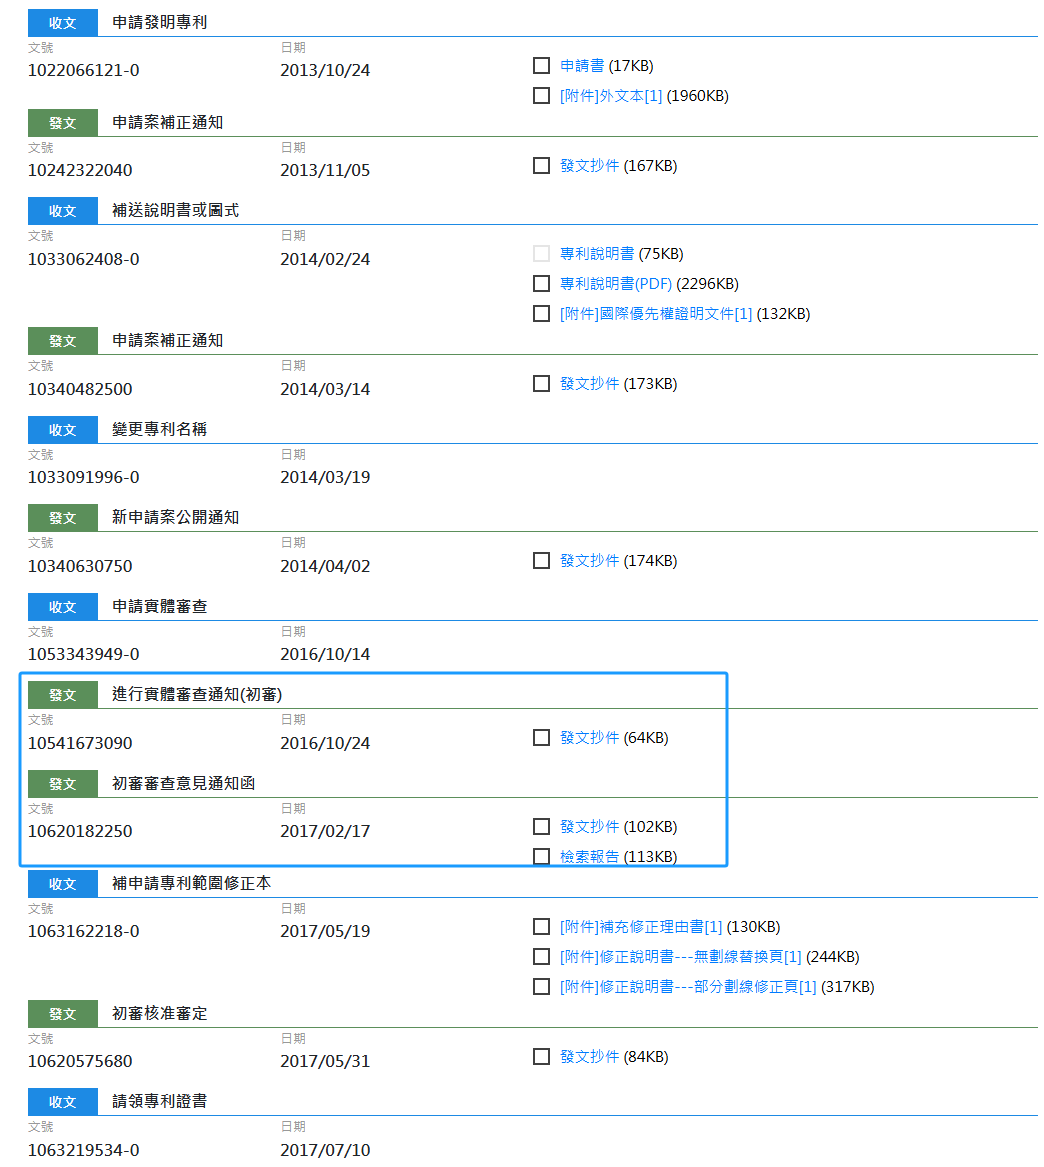Click the 發文 badge beside 申請案補正通知
This screenshot has height=1167, width=1044.
click(62, 122)
